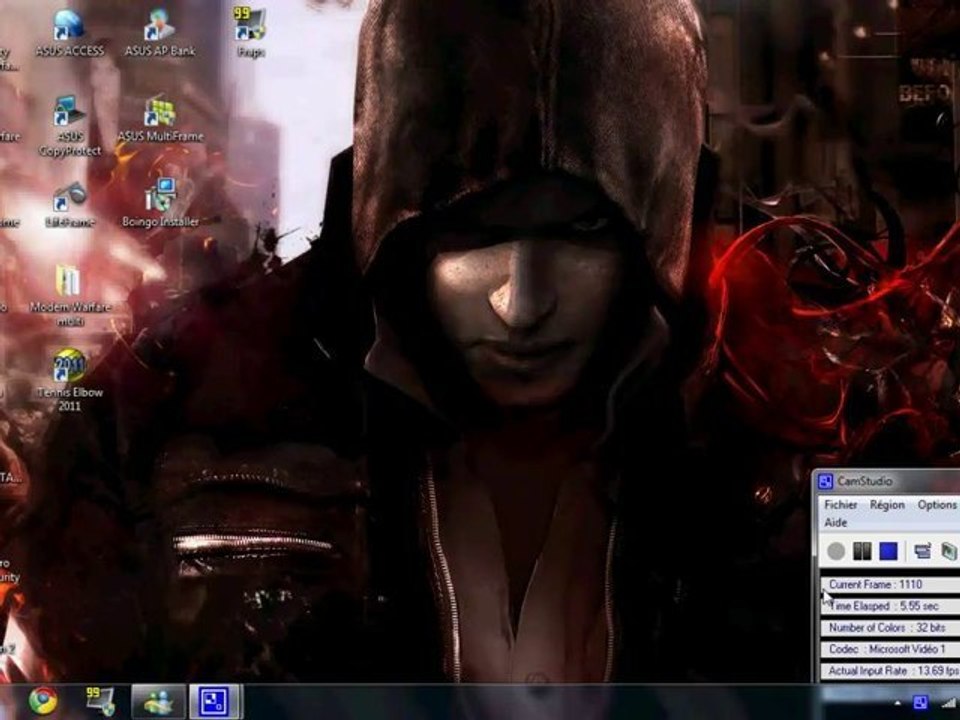Select the ASUS AP Bank desktop shortcut
Viewport: 960px width, 720px height.
(160, 33)
